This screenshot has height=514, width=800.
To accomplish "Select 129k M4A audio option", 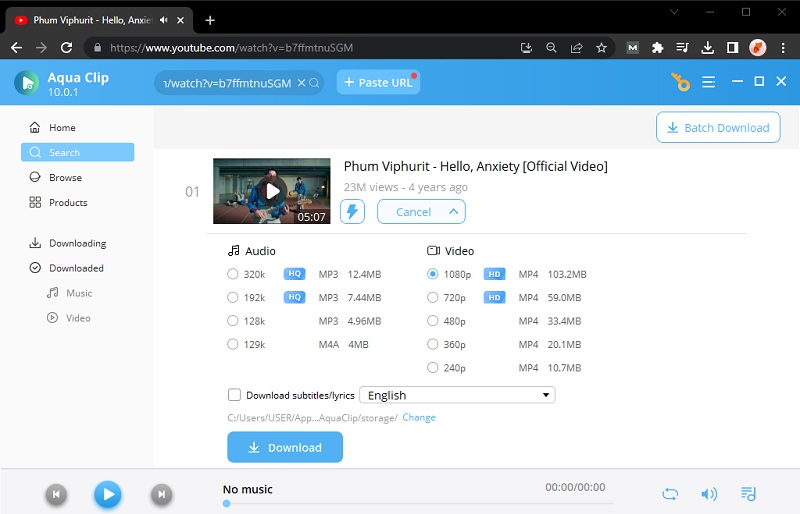I will click(x=233, y=344).
